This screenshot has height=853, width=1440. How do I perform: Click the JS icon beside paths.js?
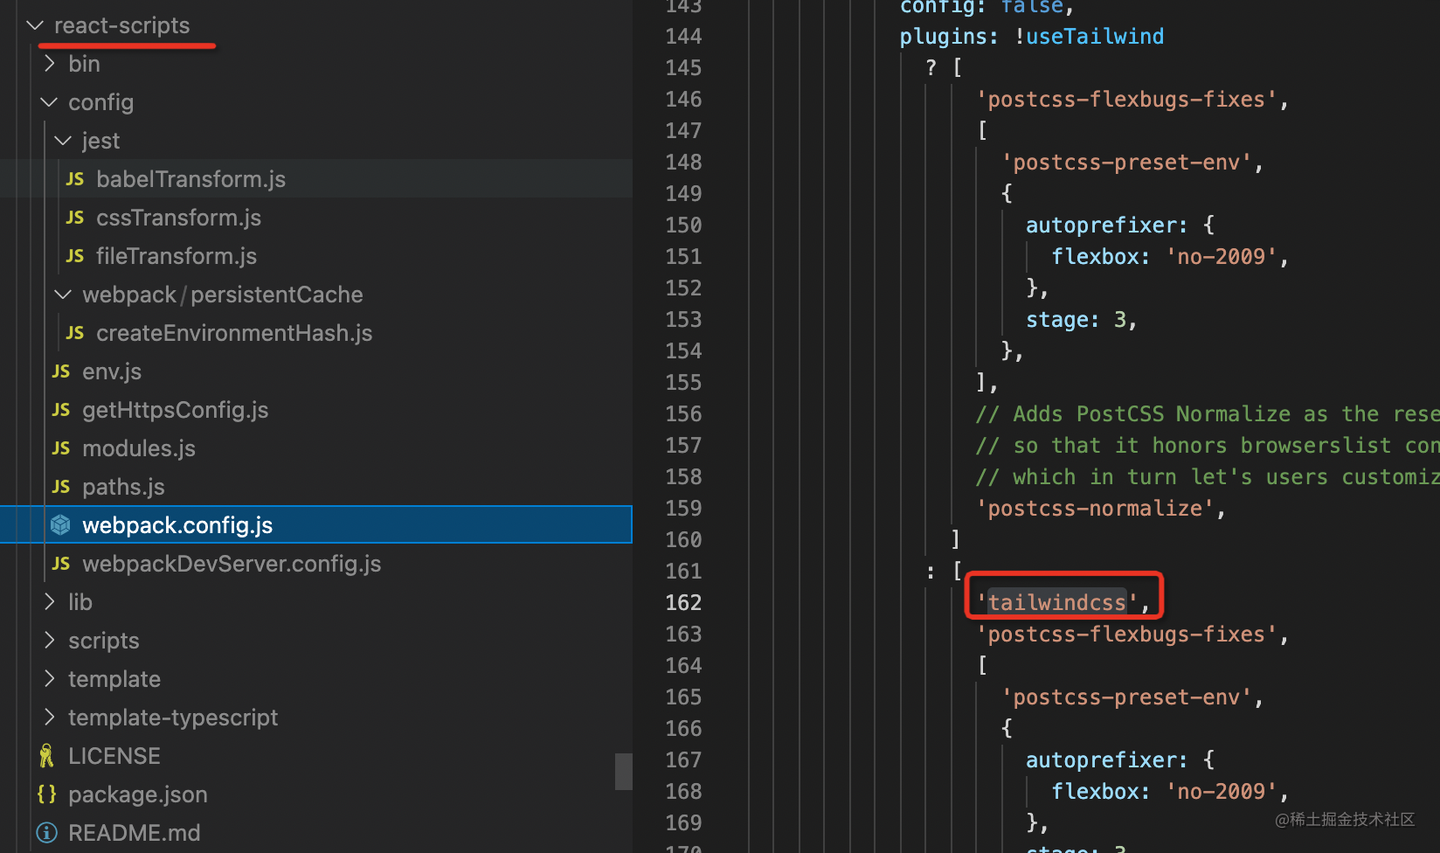point(61,487)
